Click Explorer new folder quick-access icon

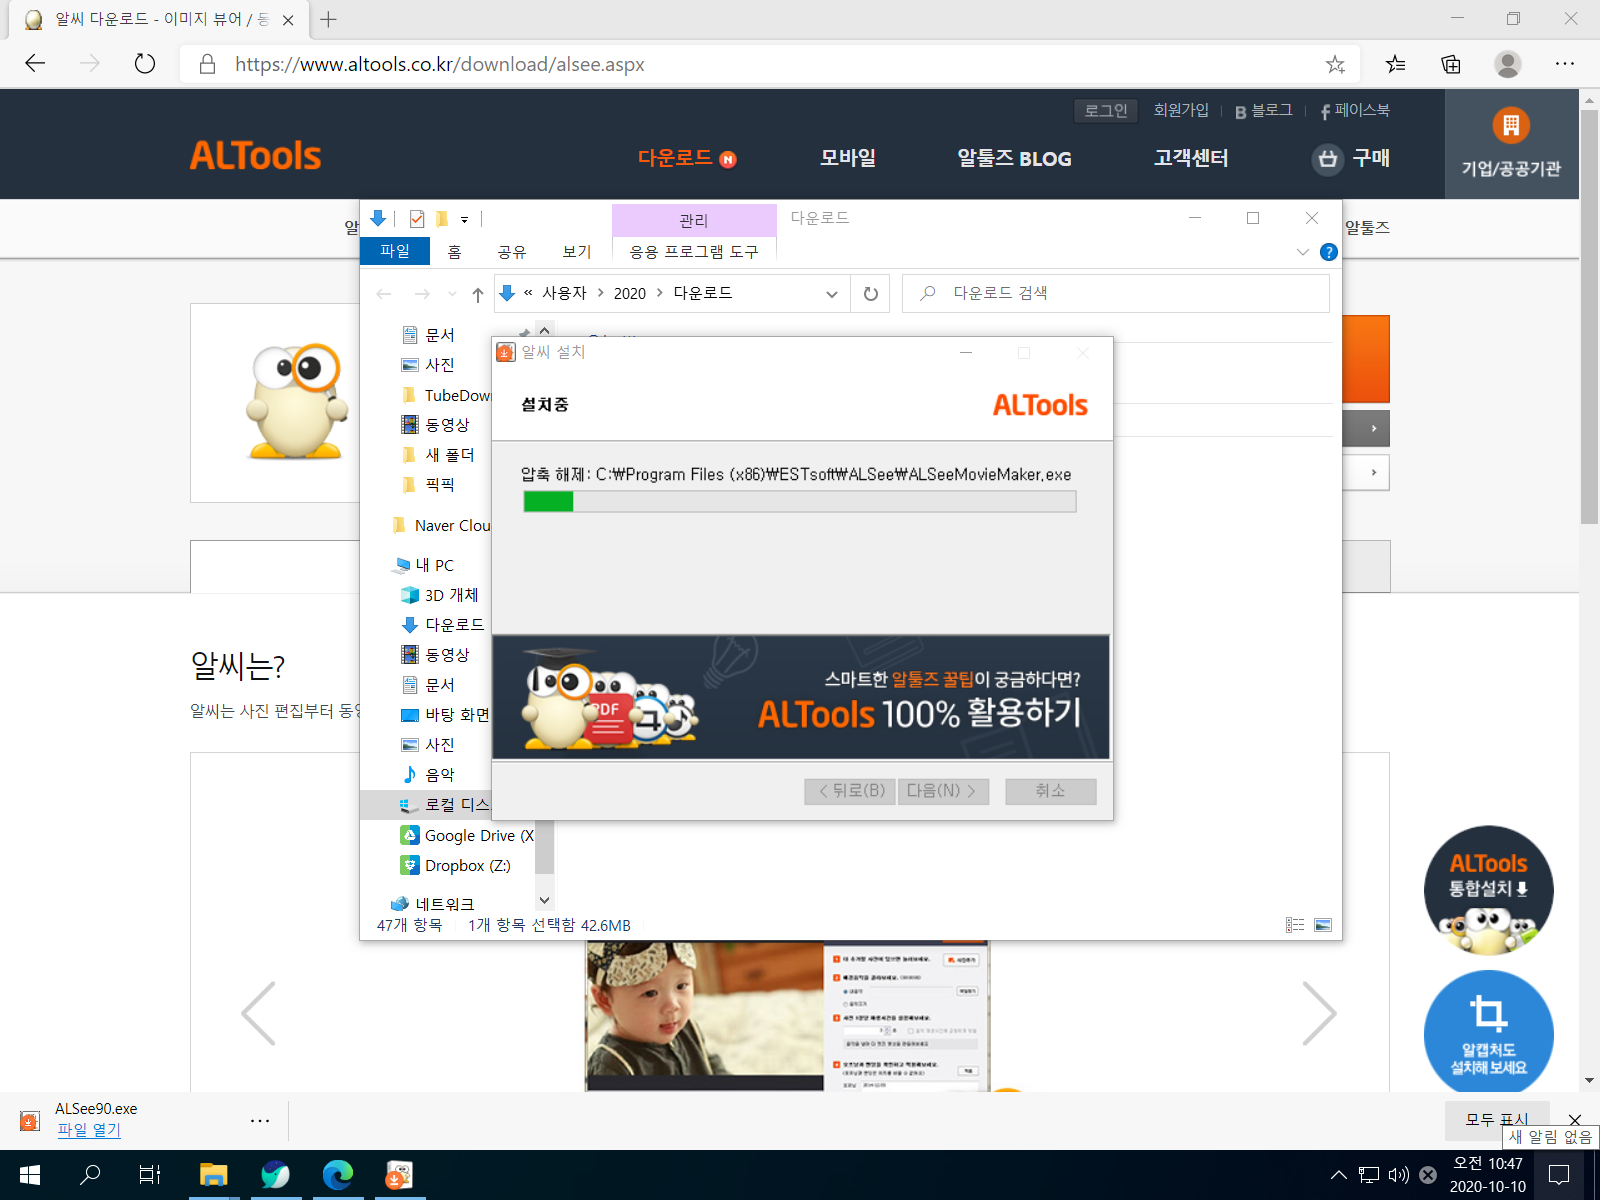point(441,218)
